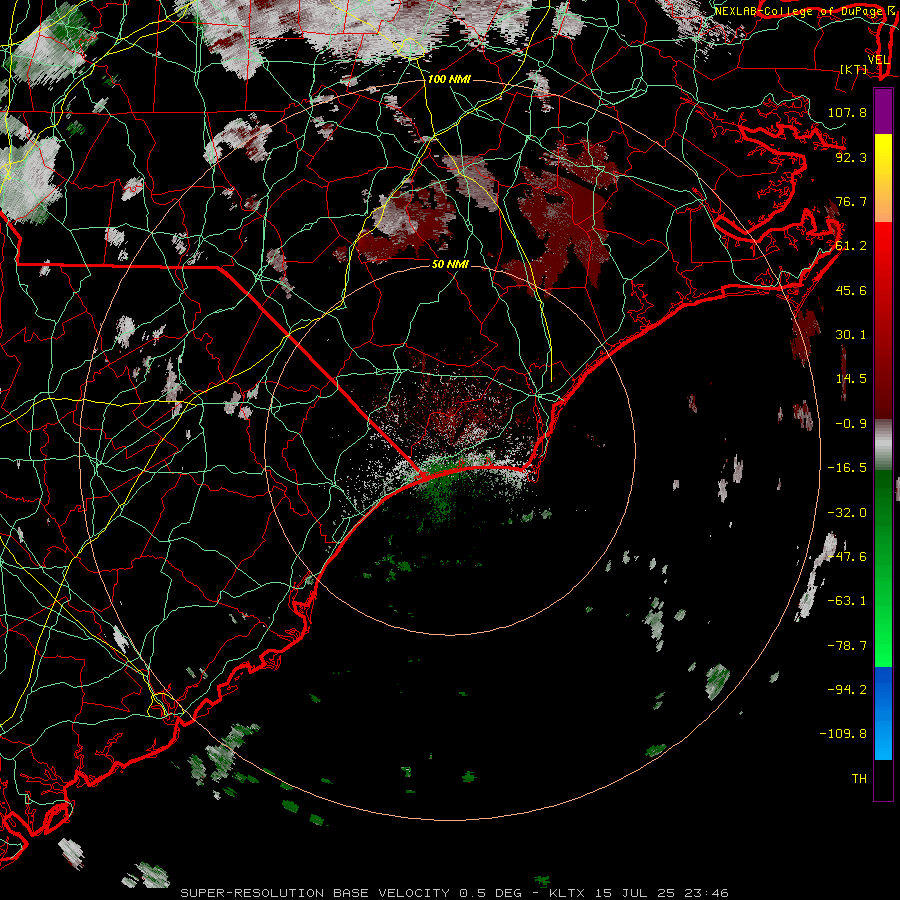
Task: Select the -16.5 velocity scale value
Action: (x=847, y=468)
